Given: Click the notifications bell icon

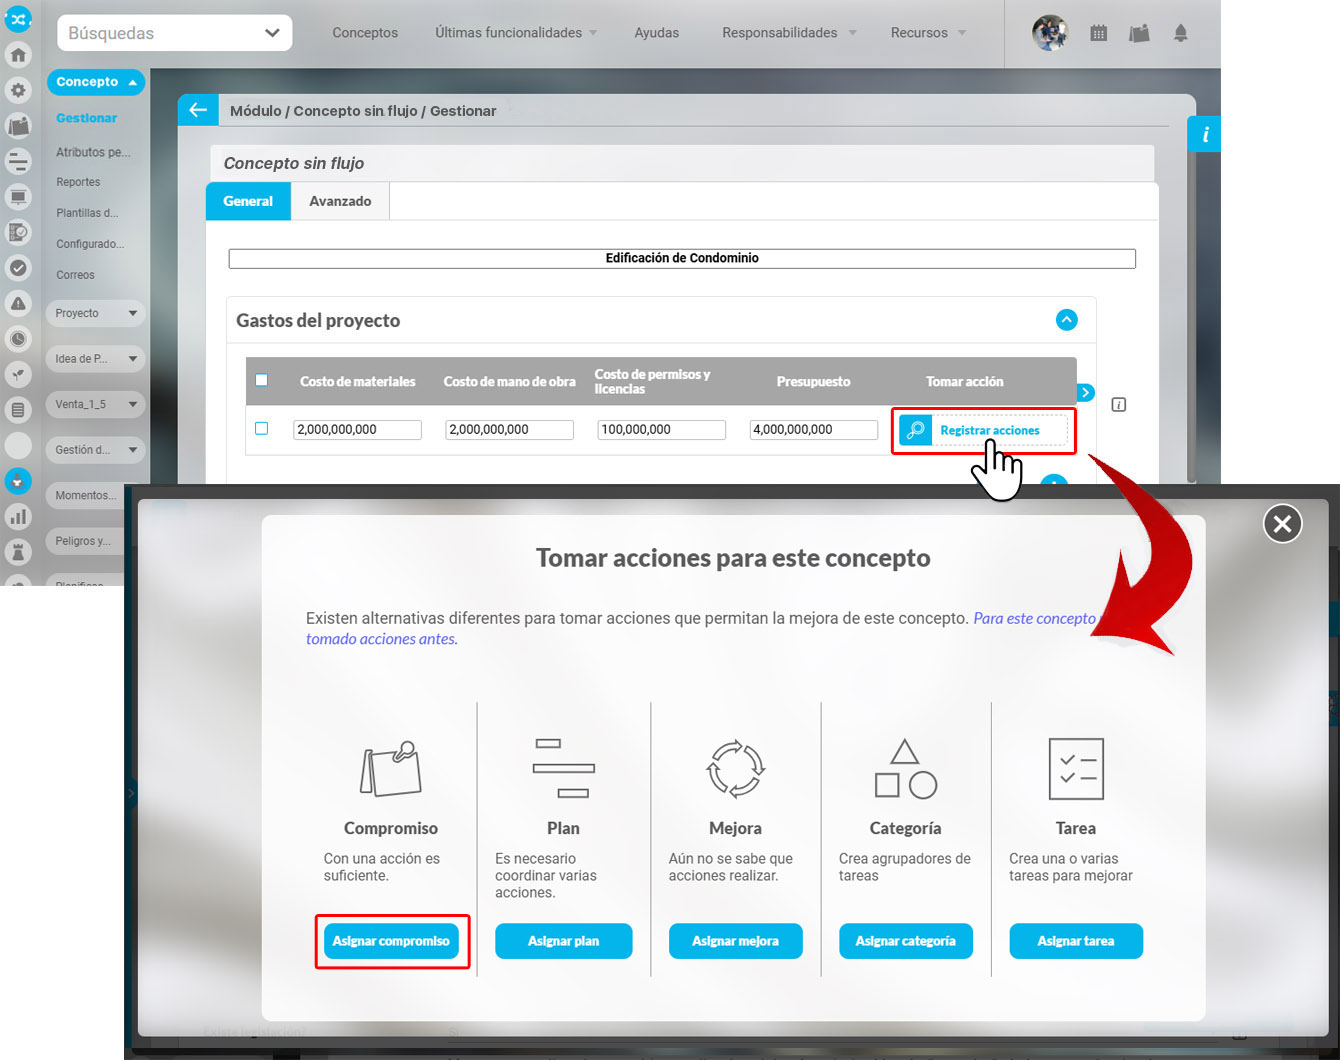Looking at the screenshot, I should click(1180, 33).
